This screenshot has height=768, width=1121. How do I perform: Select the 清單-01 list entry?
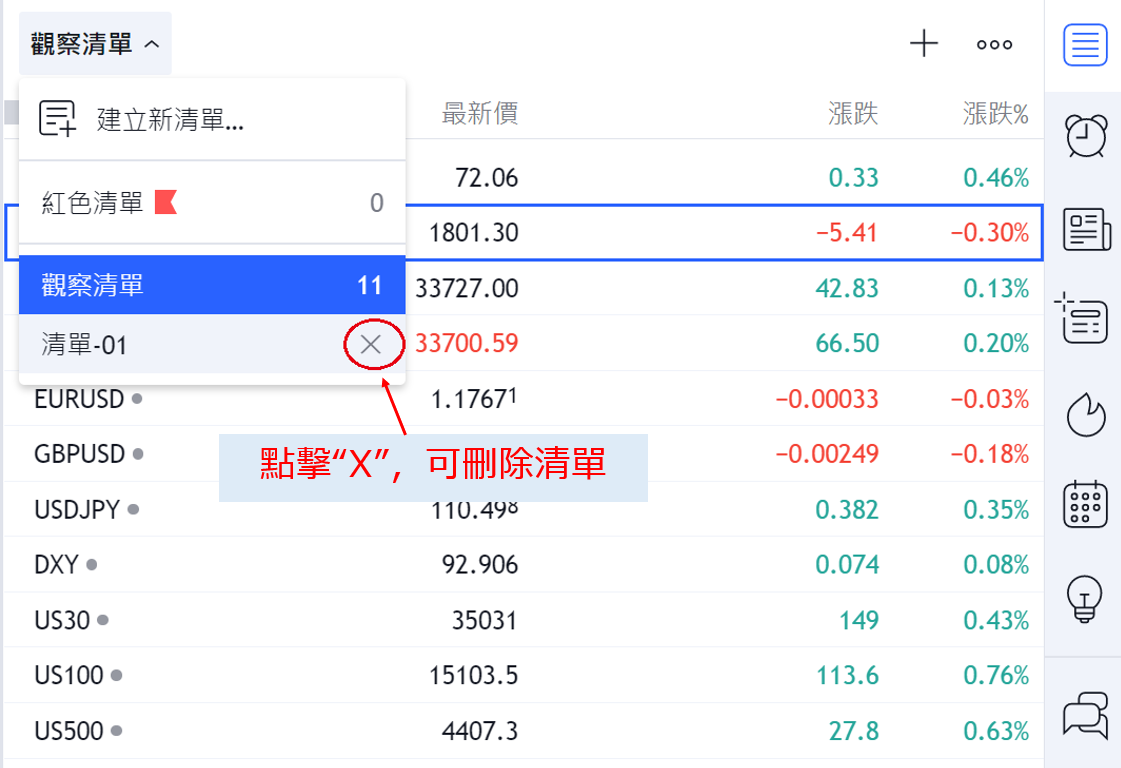tap(212, 344)
